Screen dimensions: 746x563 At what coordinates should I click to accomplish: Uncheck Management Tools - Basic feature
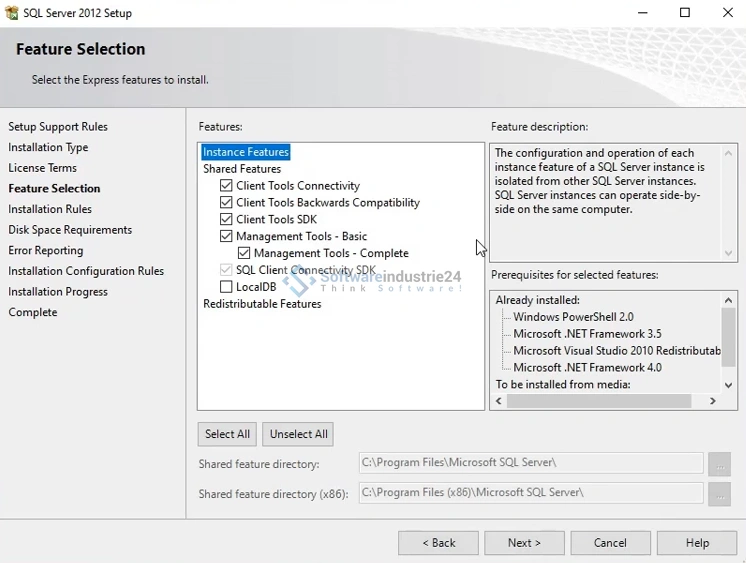(226, 237)
